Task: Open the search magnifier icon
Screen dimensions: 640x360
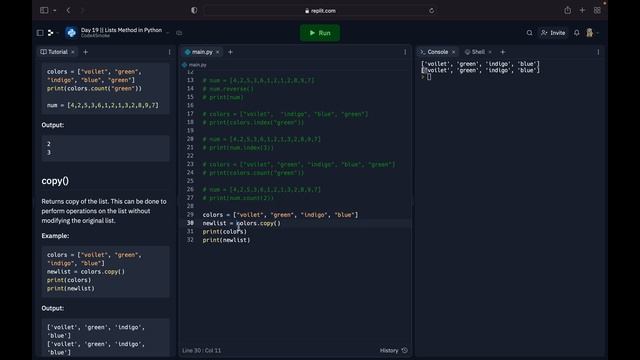Action: click(529, 33)
